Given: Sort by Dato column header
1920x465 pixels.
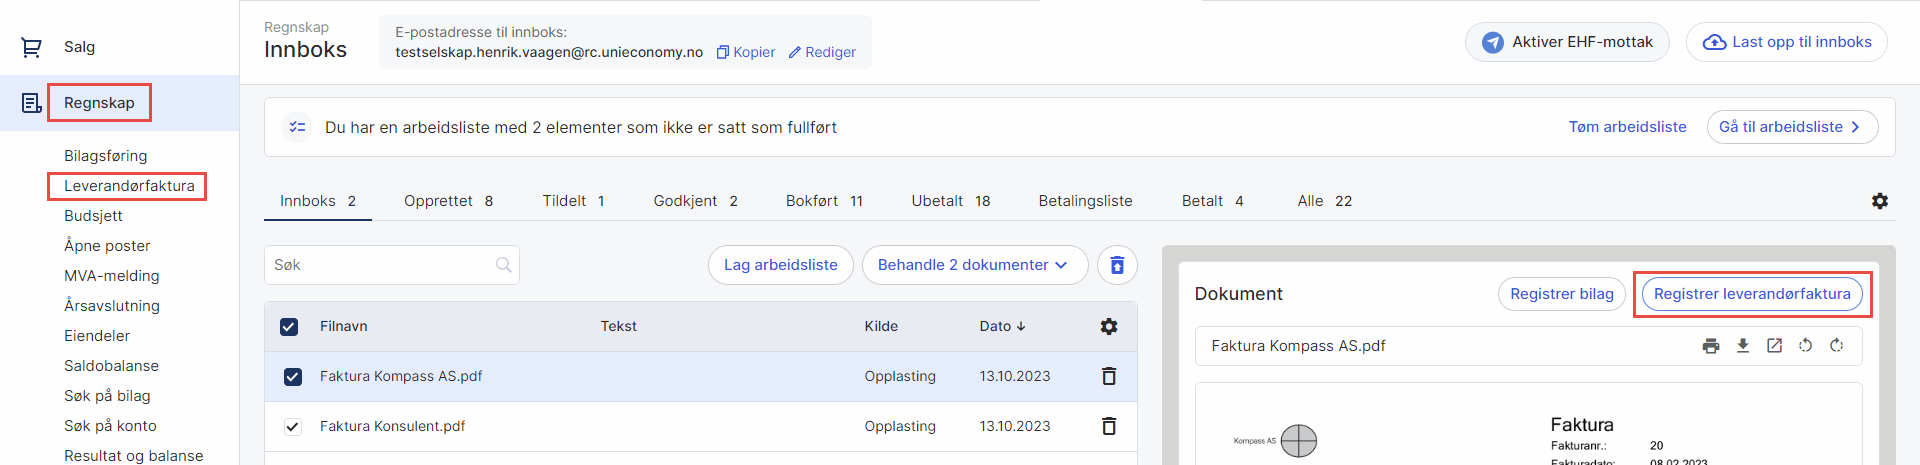Looking at the screenshot, I should (1002, 326).
